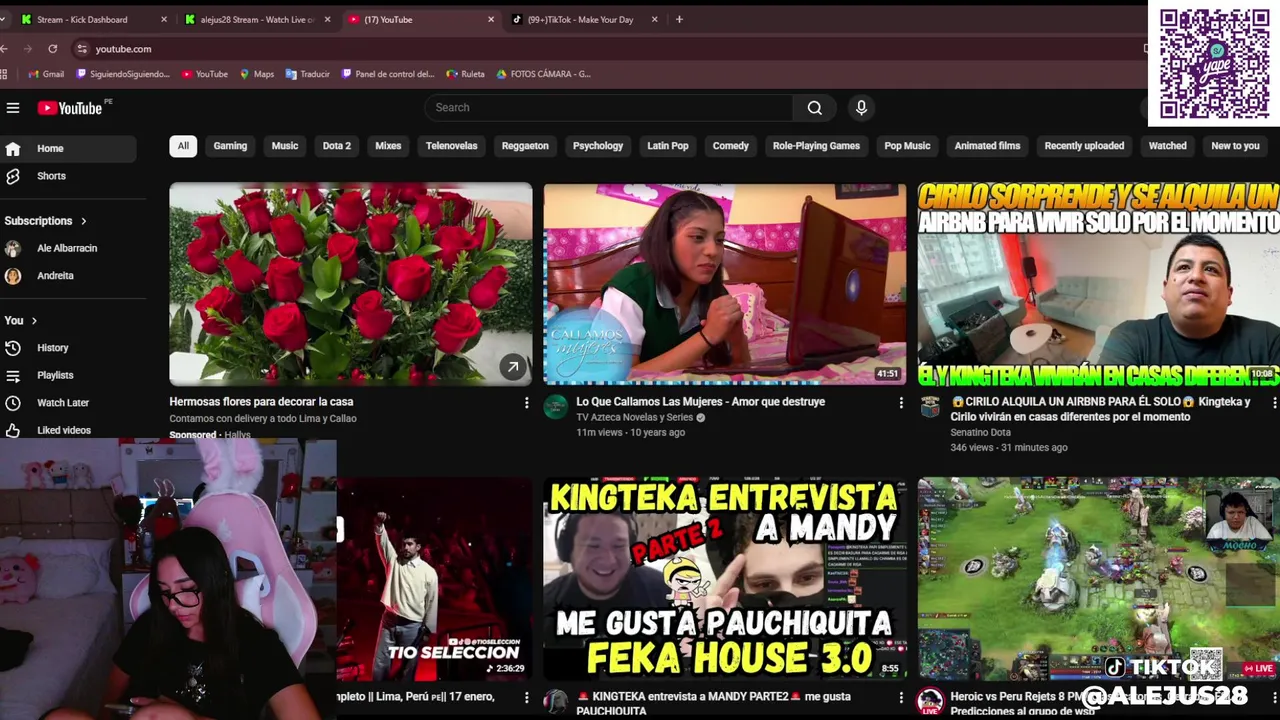Image resolution: width=1280 pixels, height=720 pixels.
Task: Select the Role-Playing Games filter chip
Action: 816,146
